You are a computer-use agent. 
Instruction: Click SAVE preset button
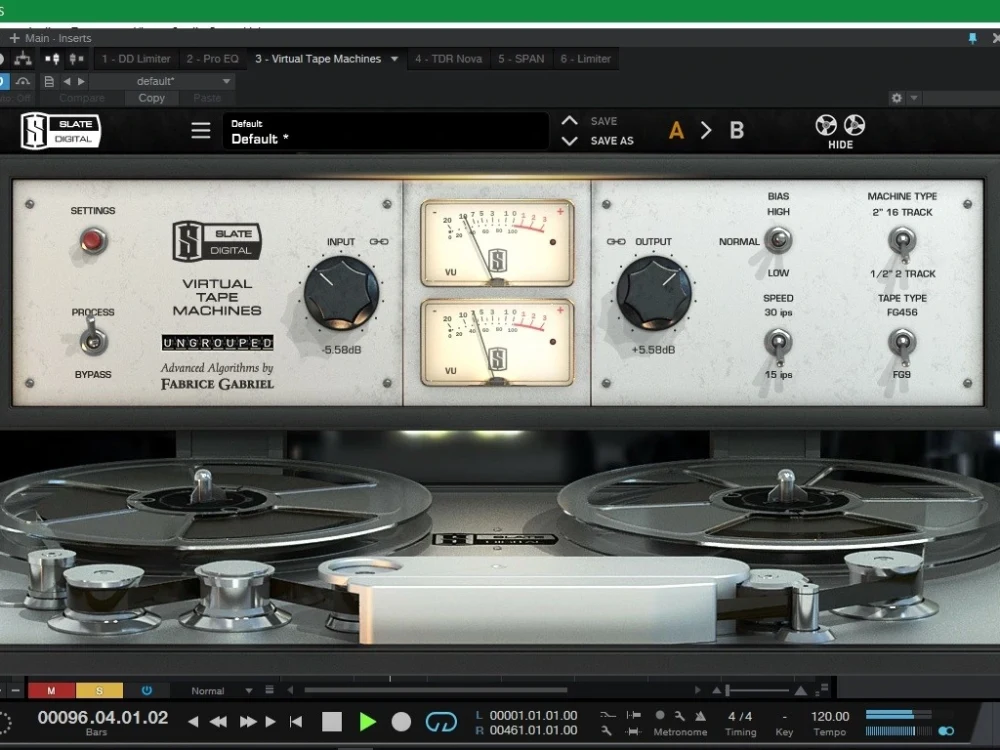coord(603,121)
